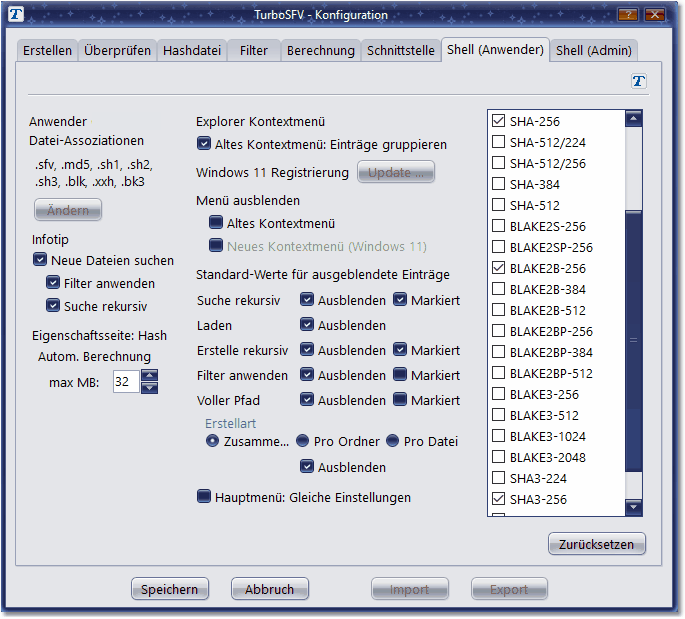Viewport: 685px width, 619px height.
Task: Click the Zurücksetzen button
Action: tap(596, 544)
